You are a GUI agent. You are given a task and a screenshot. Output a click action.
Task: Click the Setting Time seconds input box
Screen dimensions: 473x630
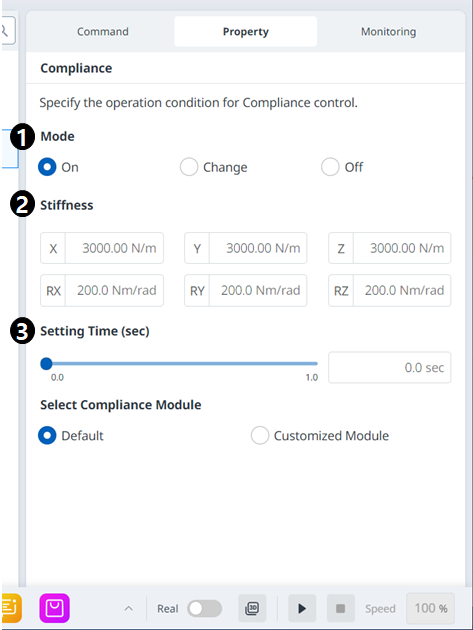point(389,367)
